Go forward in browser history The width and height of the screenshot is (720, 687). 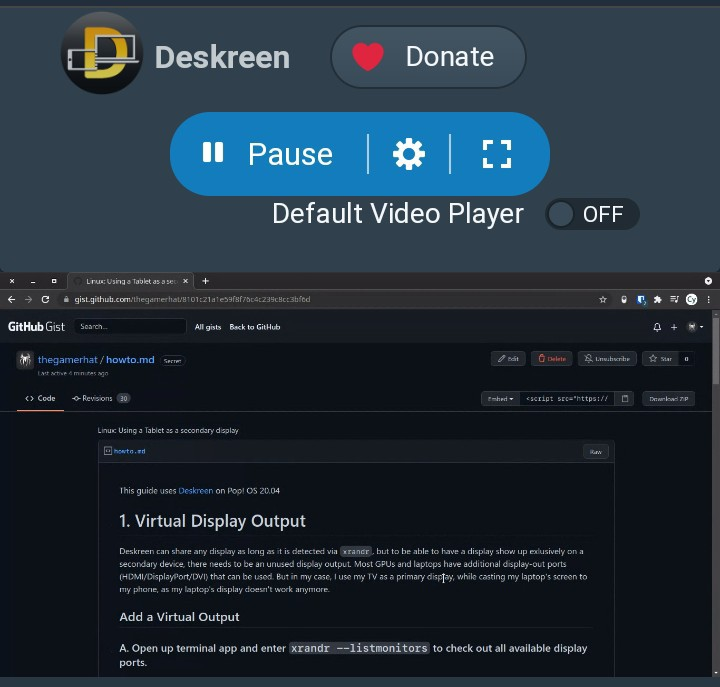click(x=28, y=299)
